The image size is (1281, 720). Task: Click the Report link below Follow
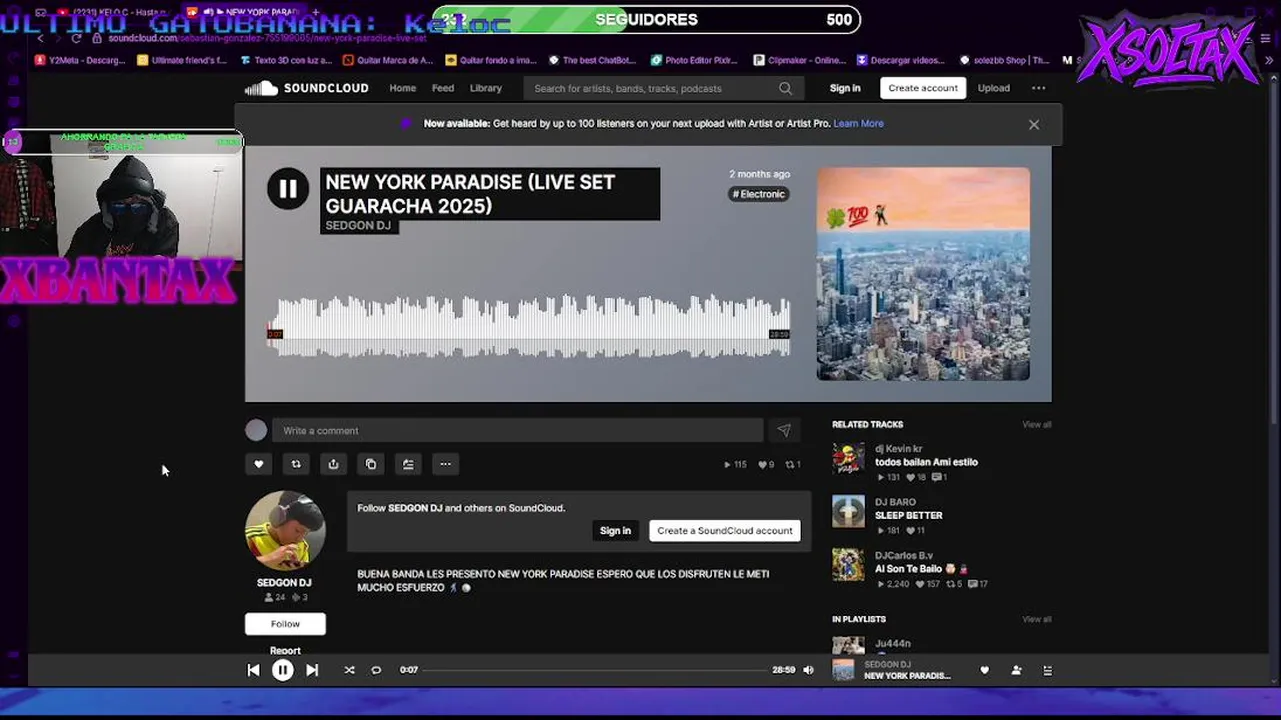285,650
